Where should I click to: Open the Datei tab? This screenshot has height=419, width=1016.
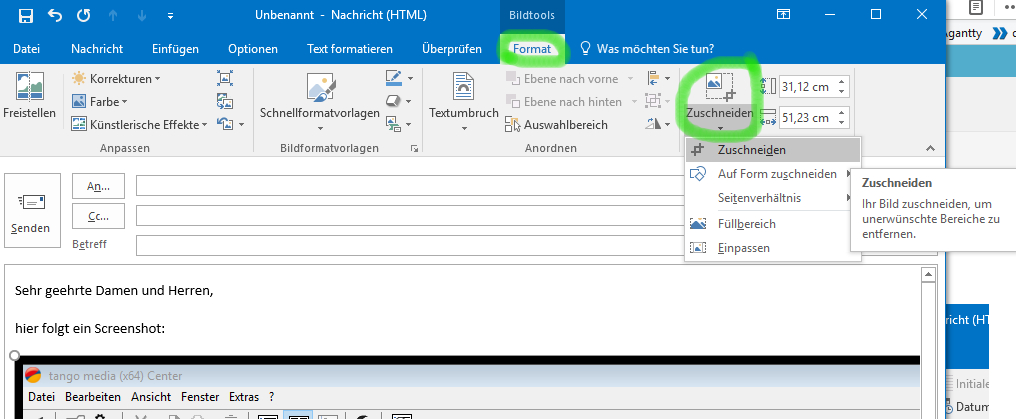point(26,49)
